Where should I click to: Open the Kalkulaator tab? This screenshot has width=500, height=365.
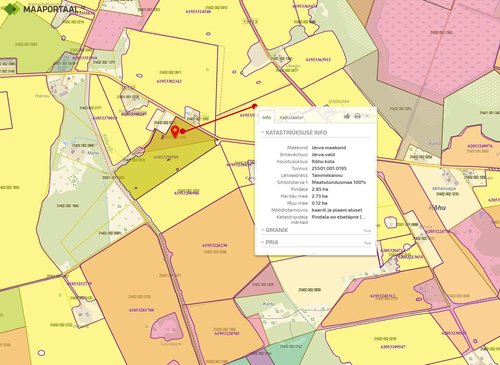pos(291,117)
